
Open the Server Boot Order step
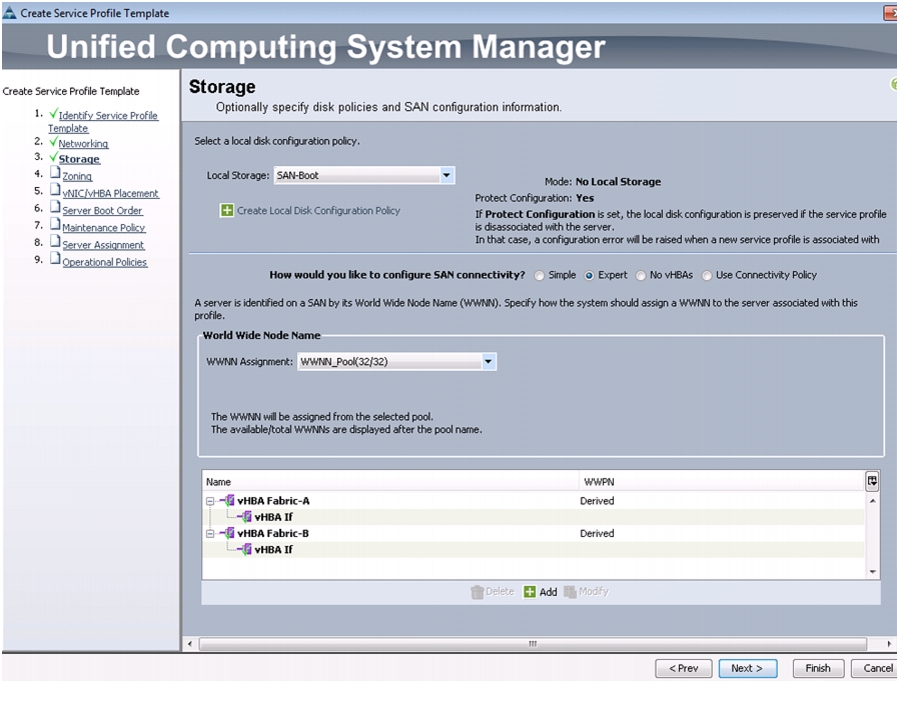[x=102, y=210]
